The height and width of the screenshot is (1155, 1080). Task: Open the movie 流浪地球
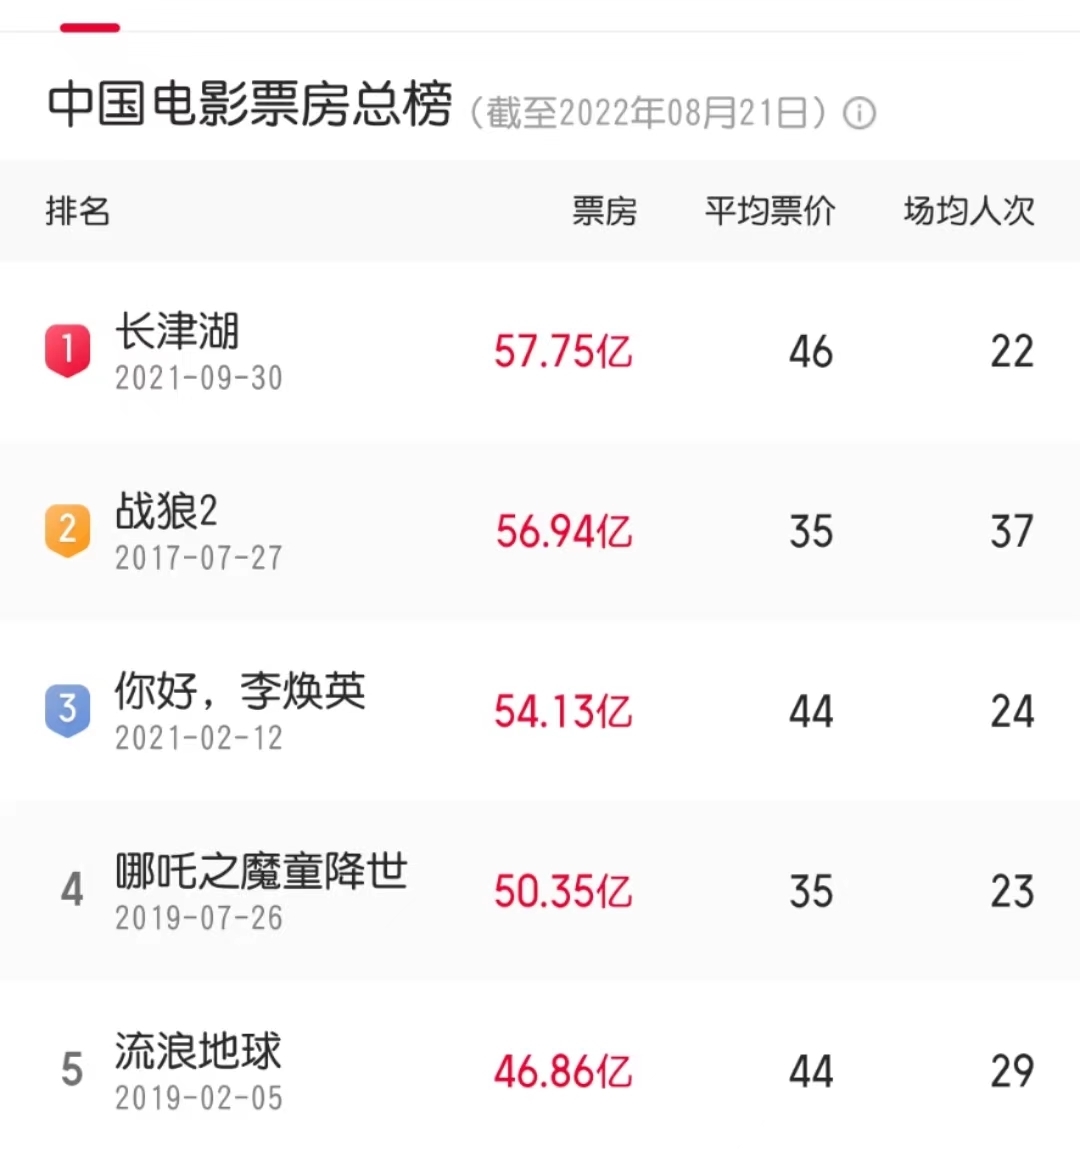pos(198,1052)
